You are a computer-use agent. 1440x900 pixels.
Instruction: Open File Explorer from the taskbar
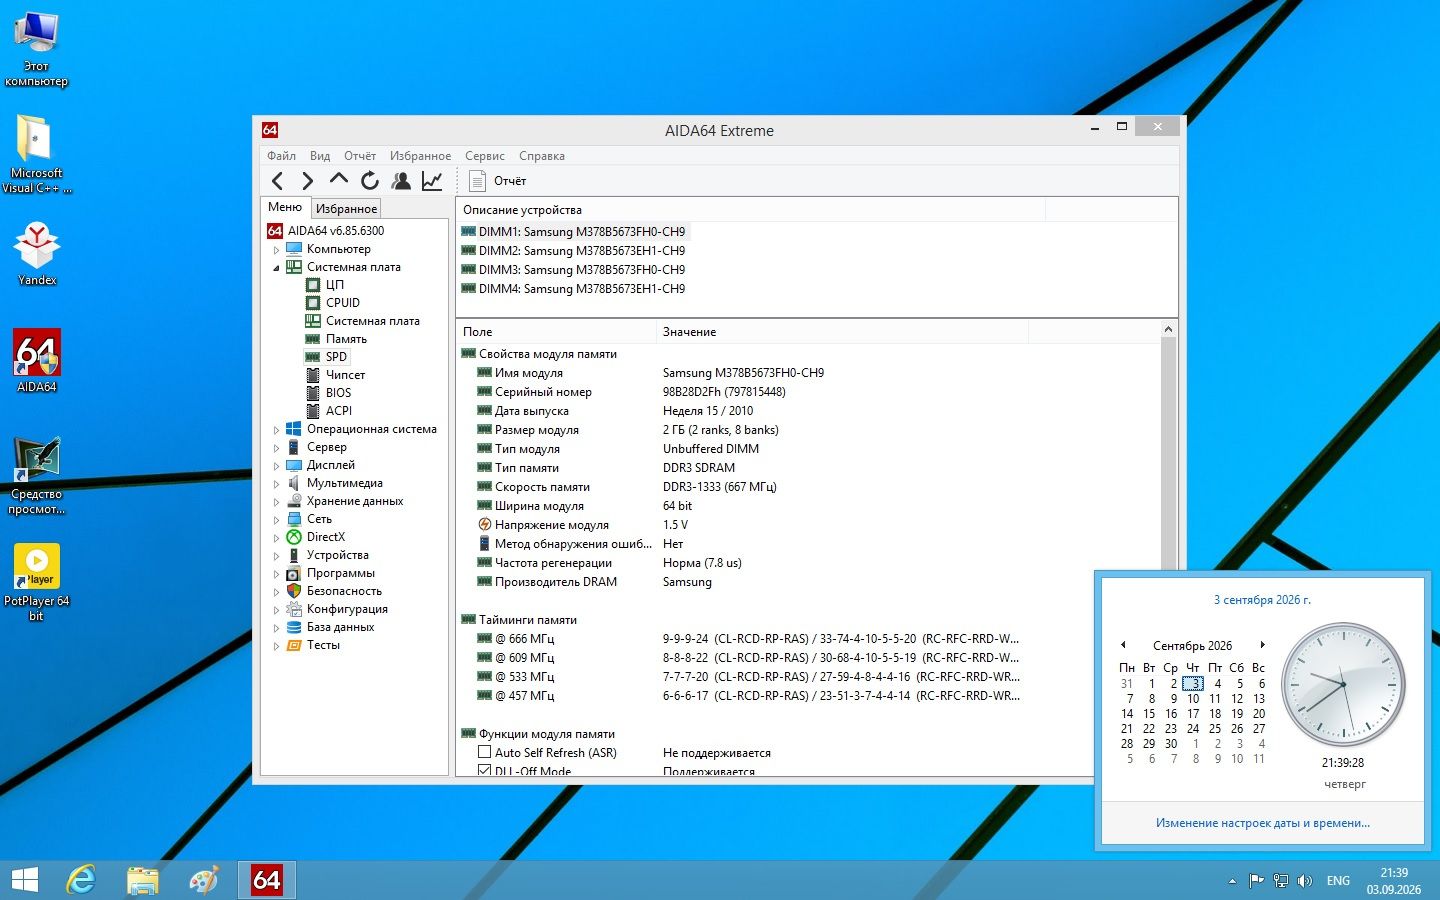(143, 880)
